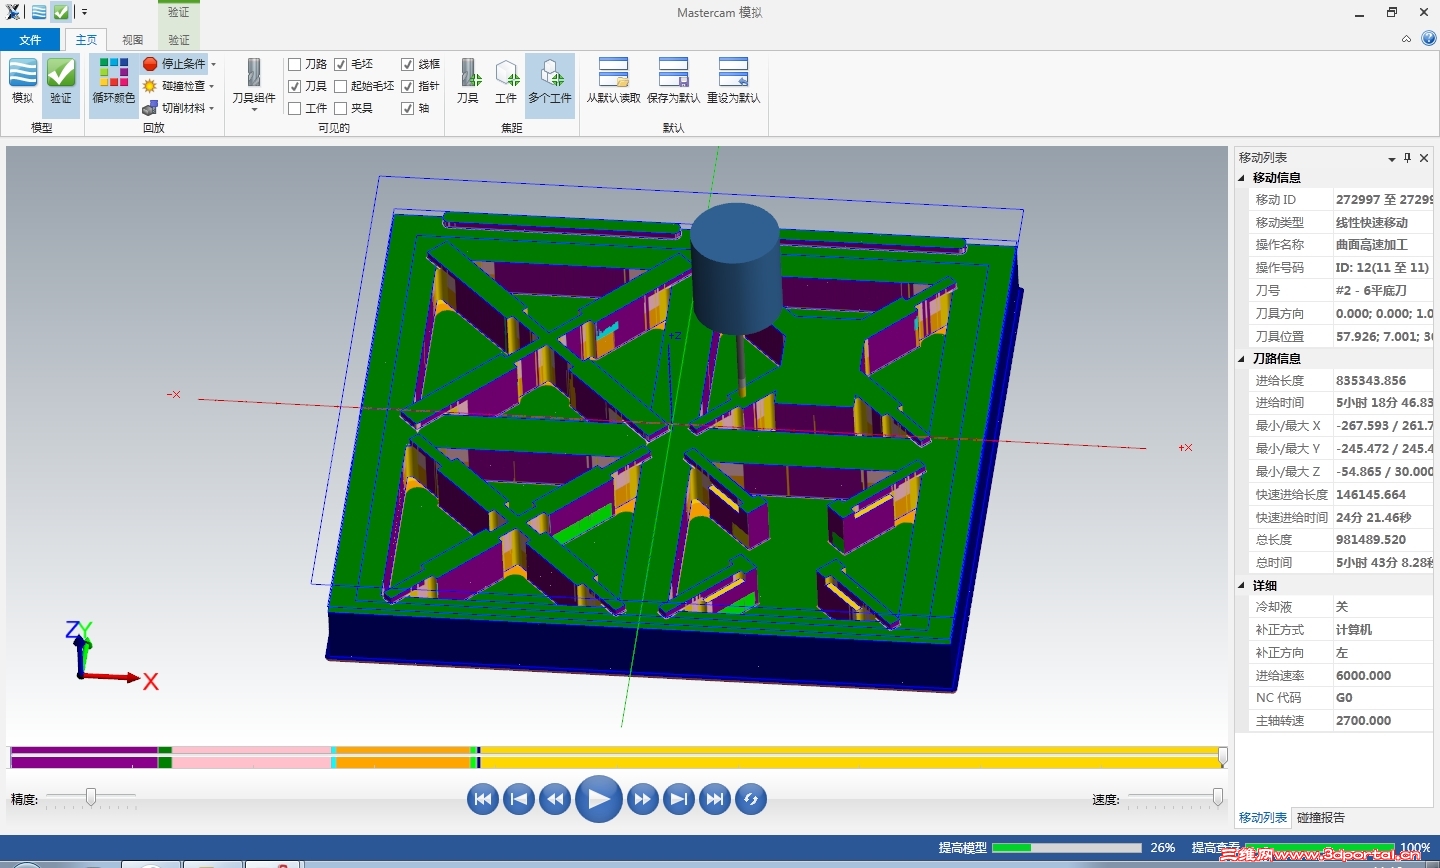Click the 操作名称 value 曲面高速加工
This screenshot has width=1440, height=868.
(x=1371, y=245)
